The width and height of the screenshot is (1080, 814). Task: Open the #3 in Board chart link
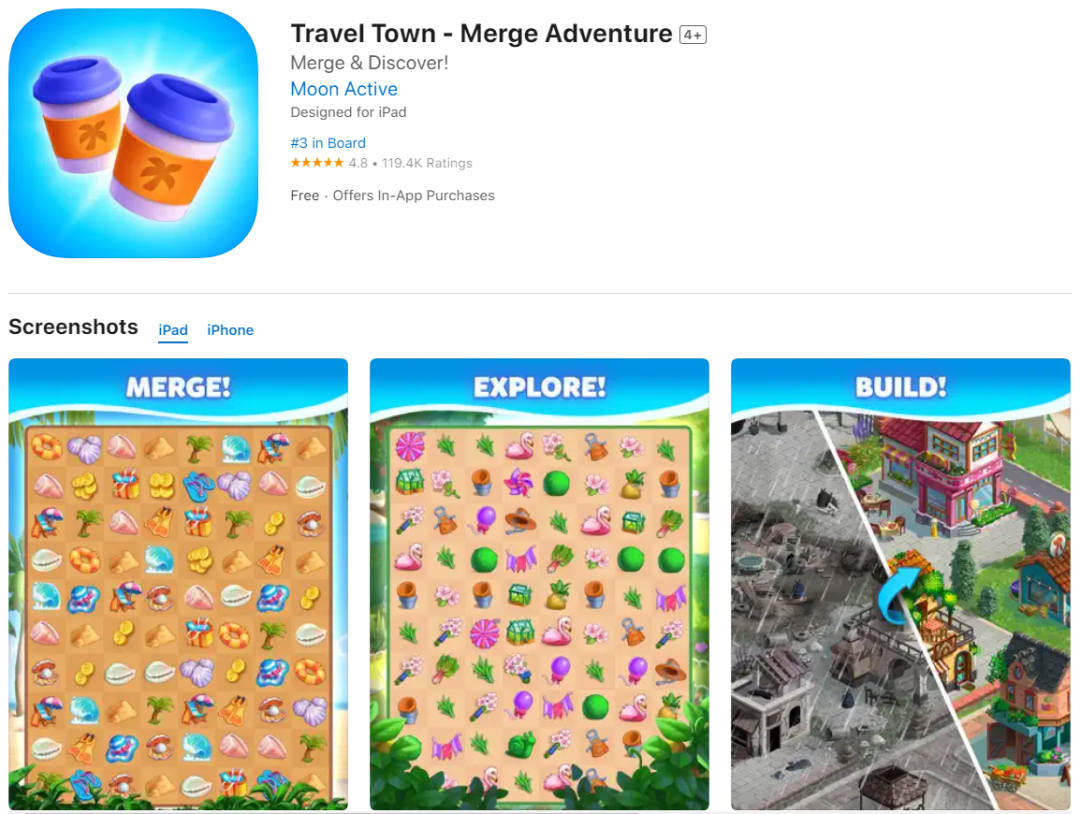pos(328,143)
